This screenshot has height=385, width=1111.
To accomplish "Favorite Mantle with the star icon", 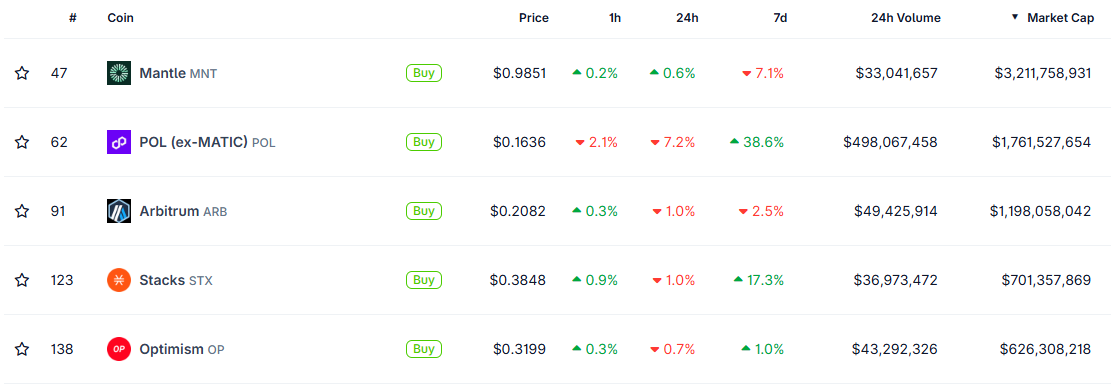I will point(22,73).
